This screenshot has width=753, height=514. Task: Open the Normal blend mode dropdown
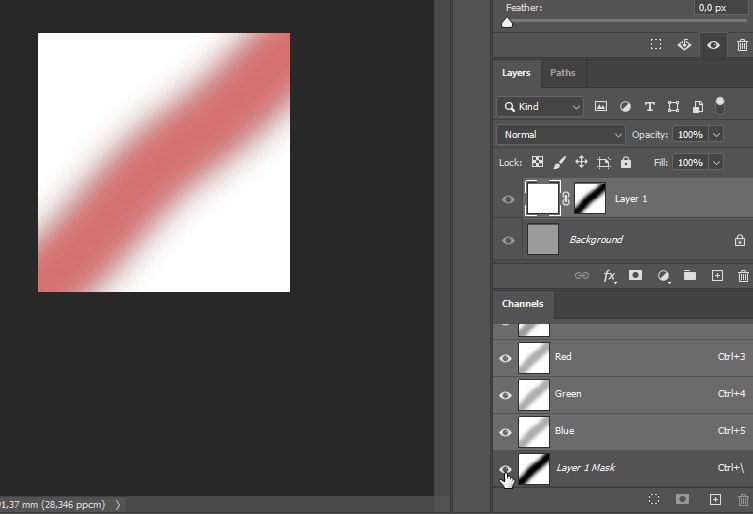point(561,135)
